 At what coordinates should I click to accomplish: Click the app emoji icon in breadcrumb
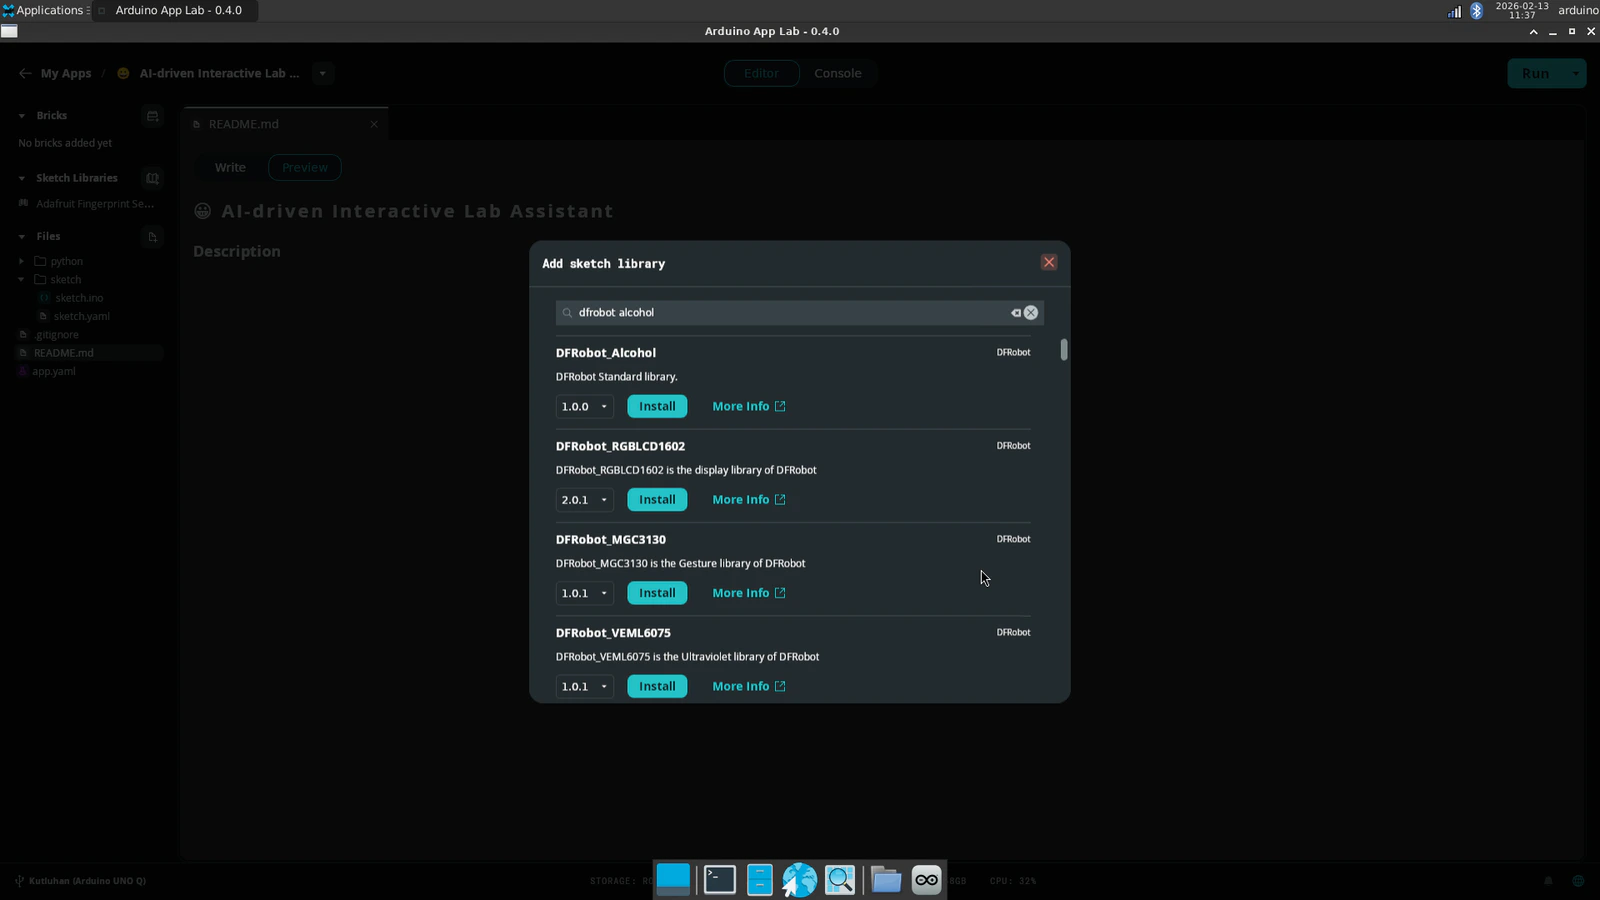coord(123,73)
